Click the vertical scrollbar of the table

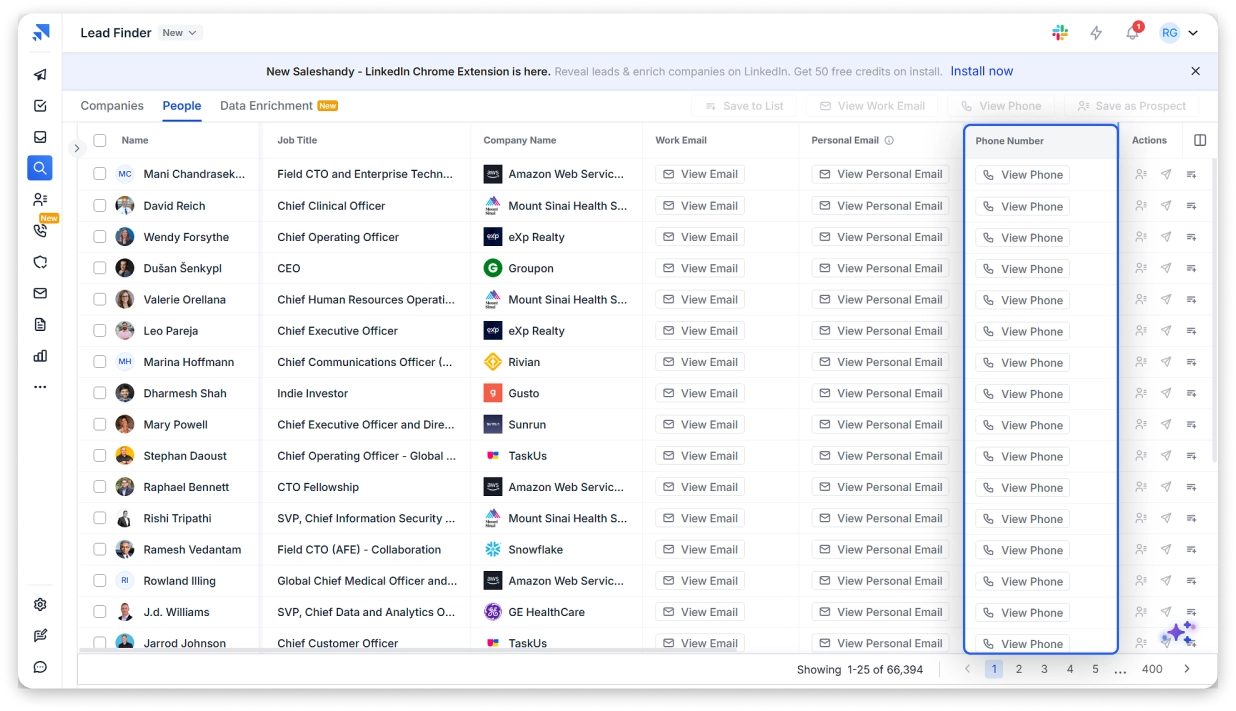(1214, 310)
